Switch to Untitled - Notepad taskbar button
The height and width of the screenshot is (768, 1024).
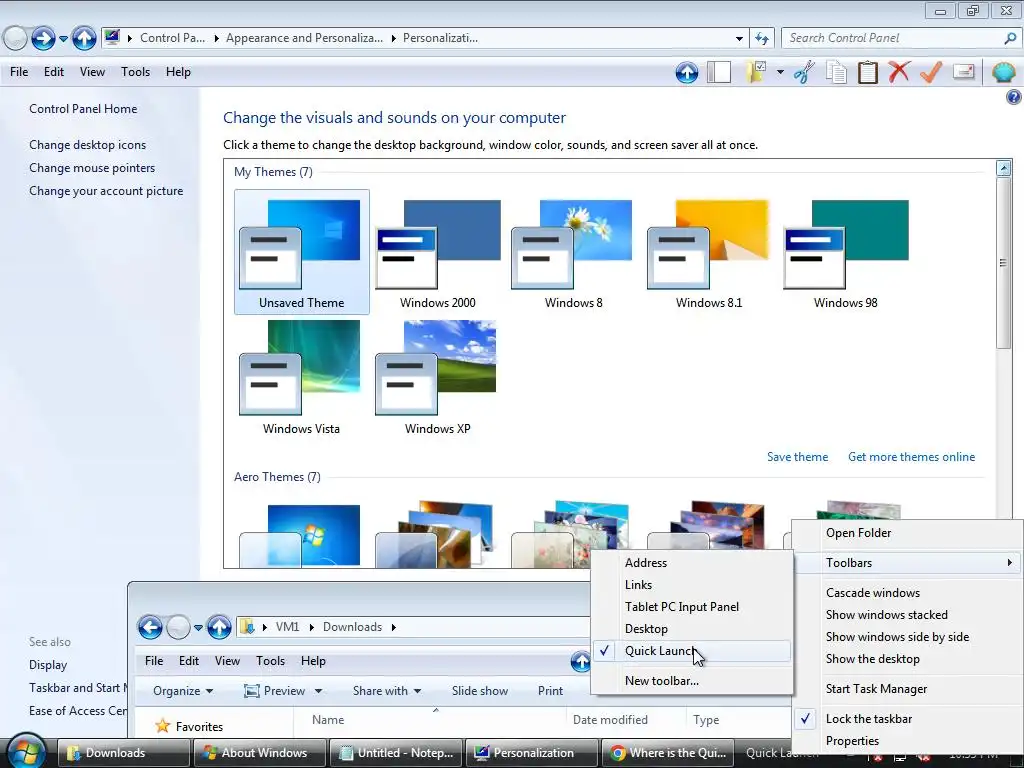[x=396, y=753]
